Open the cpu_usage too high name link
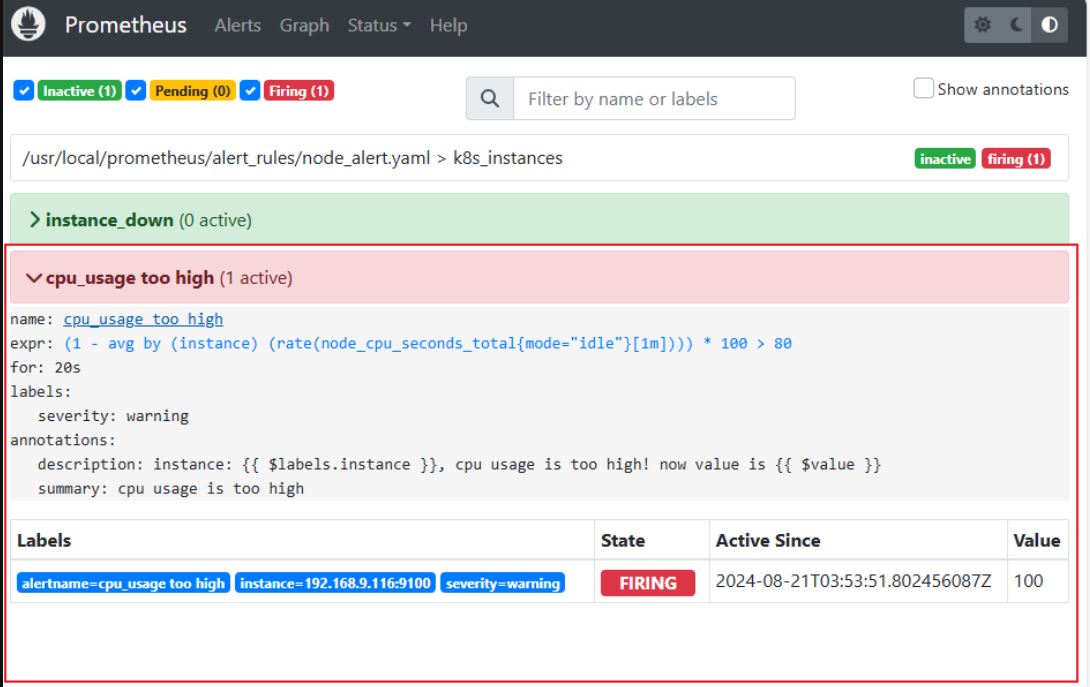The width and height of the screenshot is (1090, 687). tap(143, 319)
